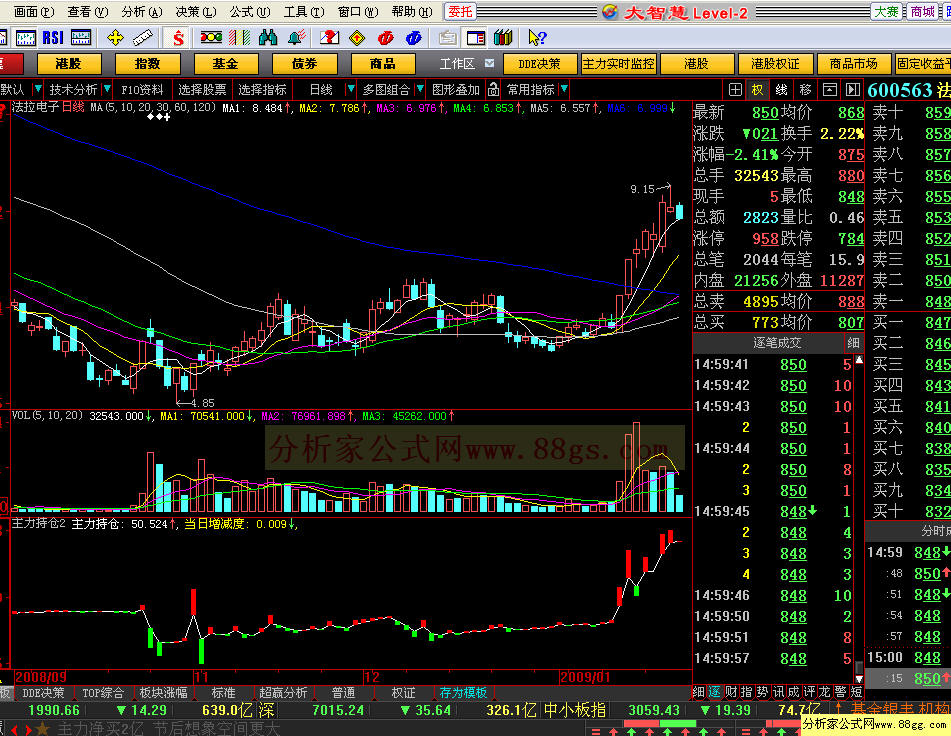The image size is (951, 736).
Task: Toggle the 龙 tab in bottom strip
Action: (824, 692)
